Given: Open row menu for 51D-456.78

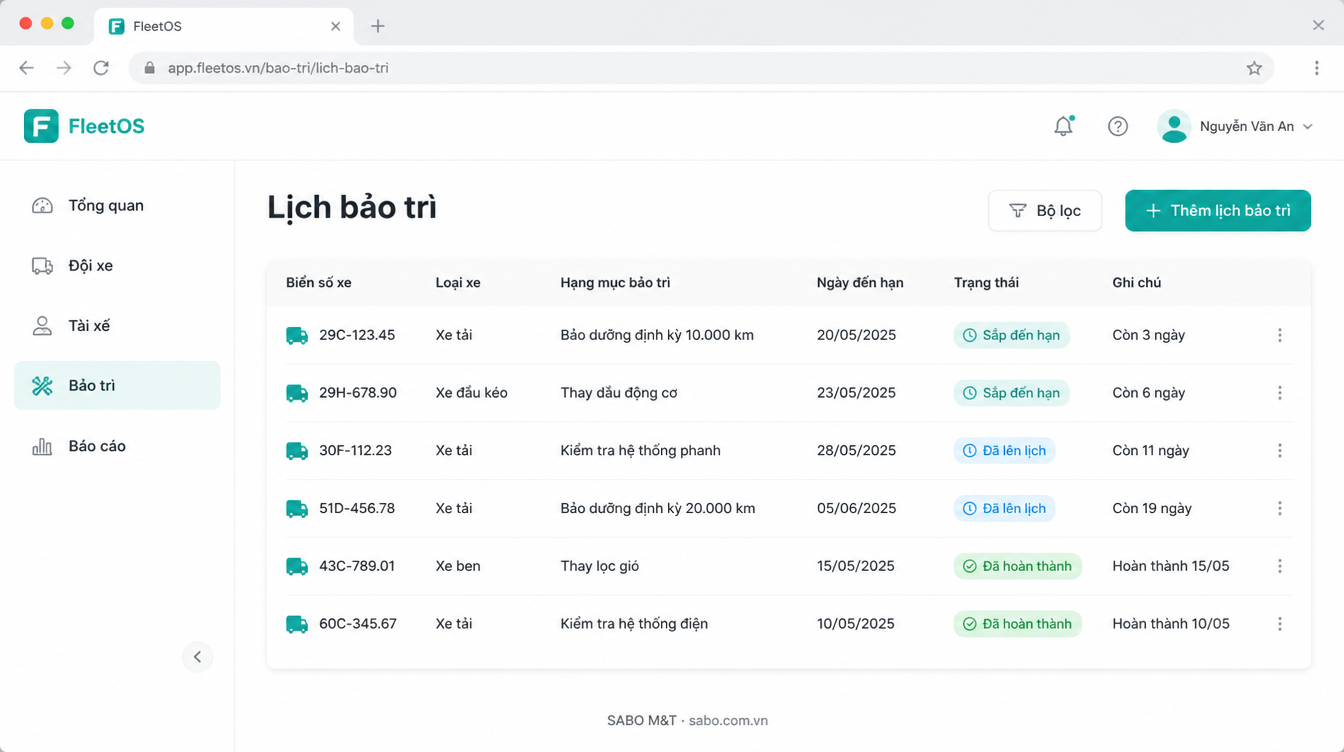Looking at the screenshot, I should pyautogui.click(x=1280, y=508).
